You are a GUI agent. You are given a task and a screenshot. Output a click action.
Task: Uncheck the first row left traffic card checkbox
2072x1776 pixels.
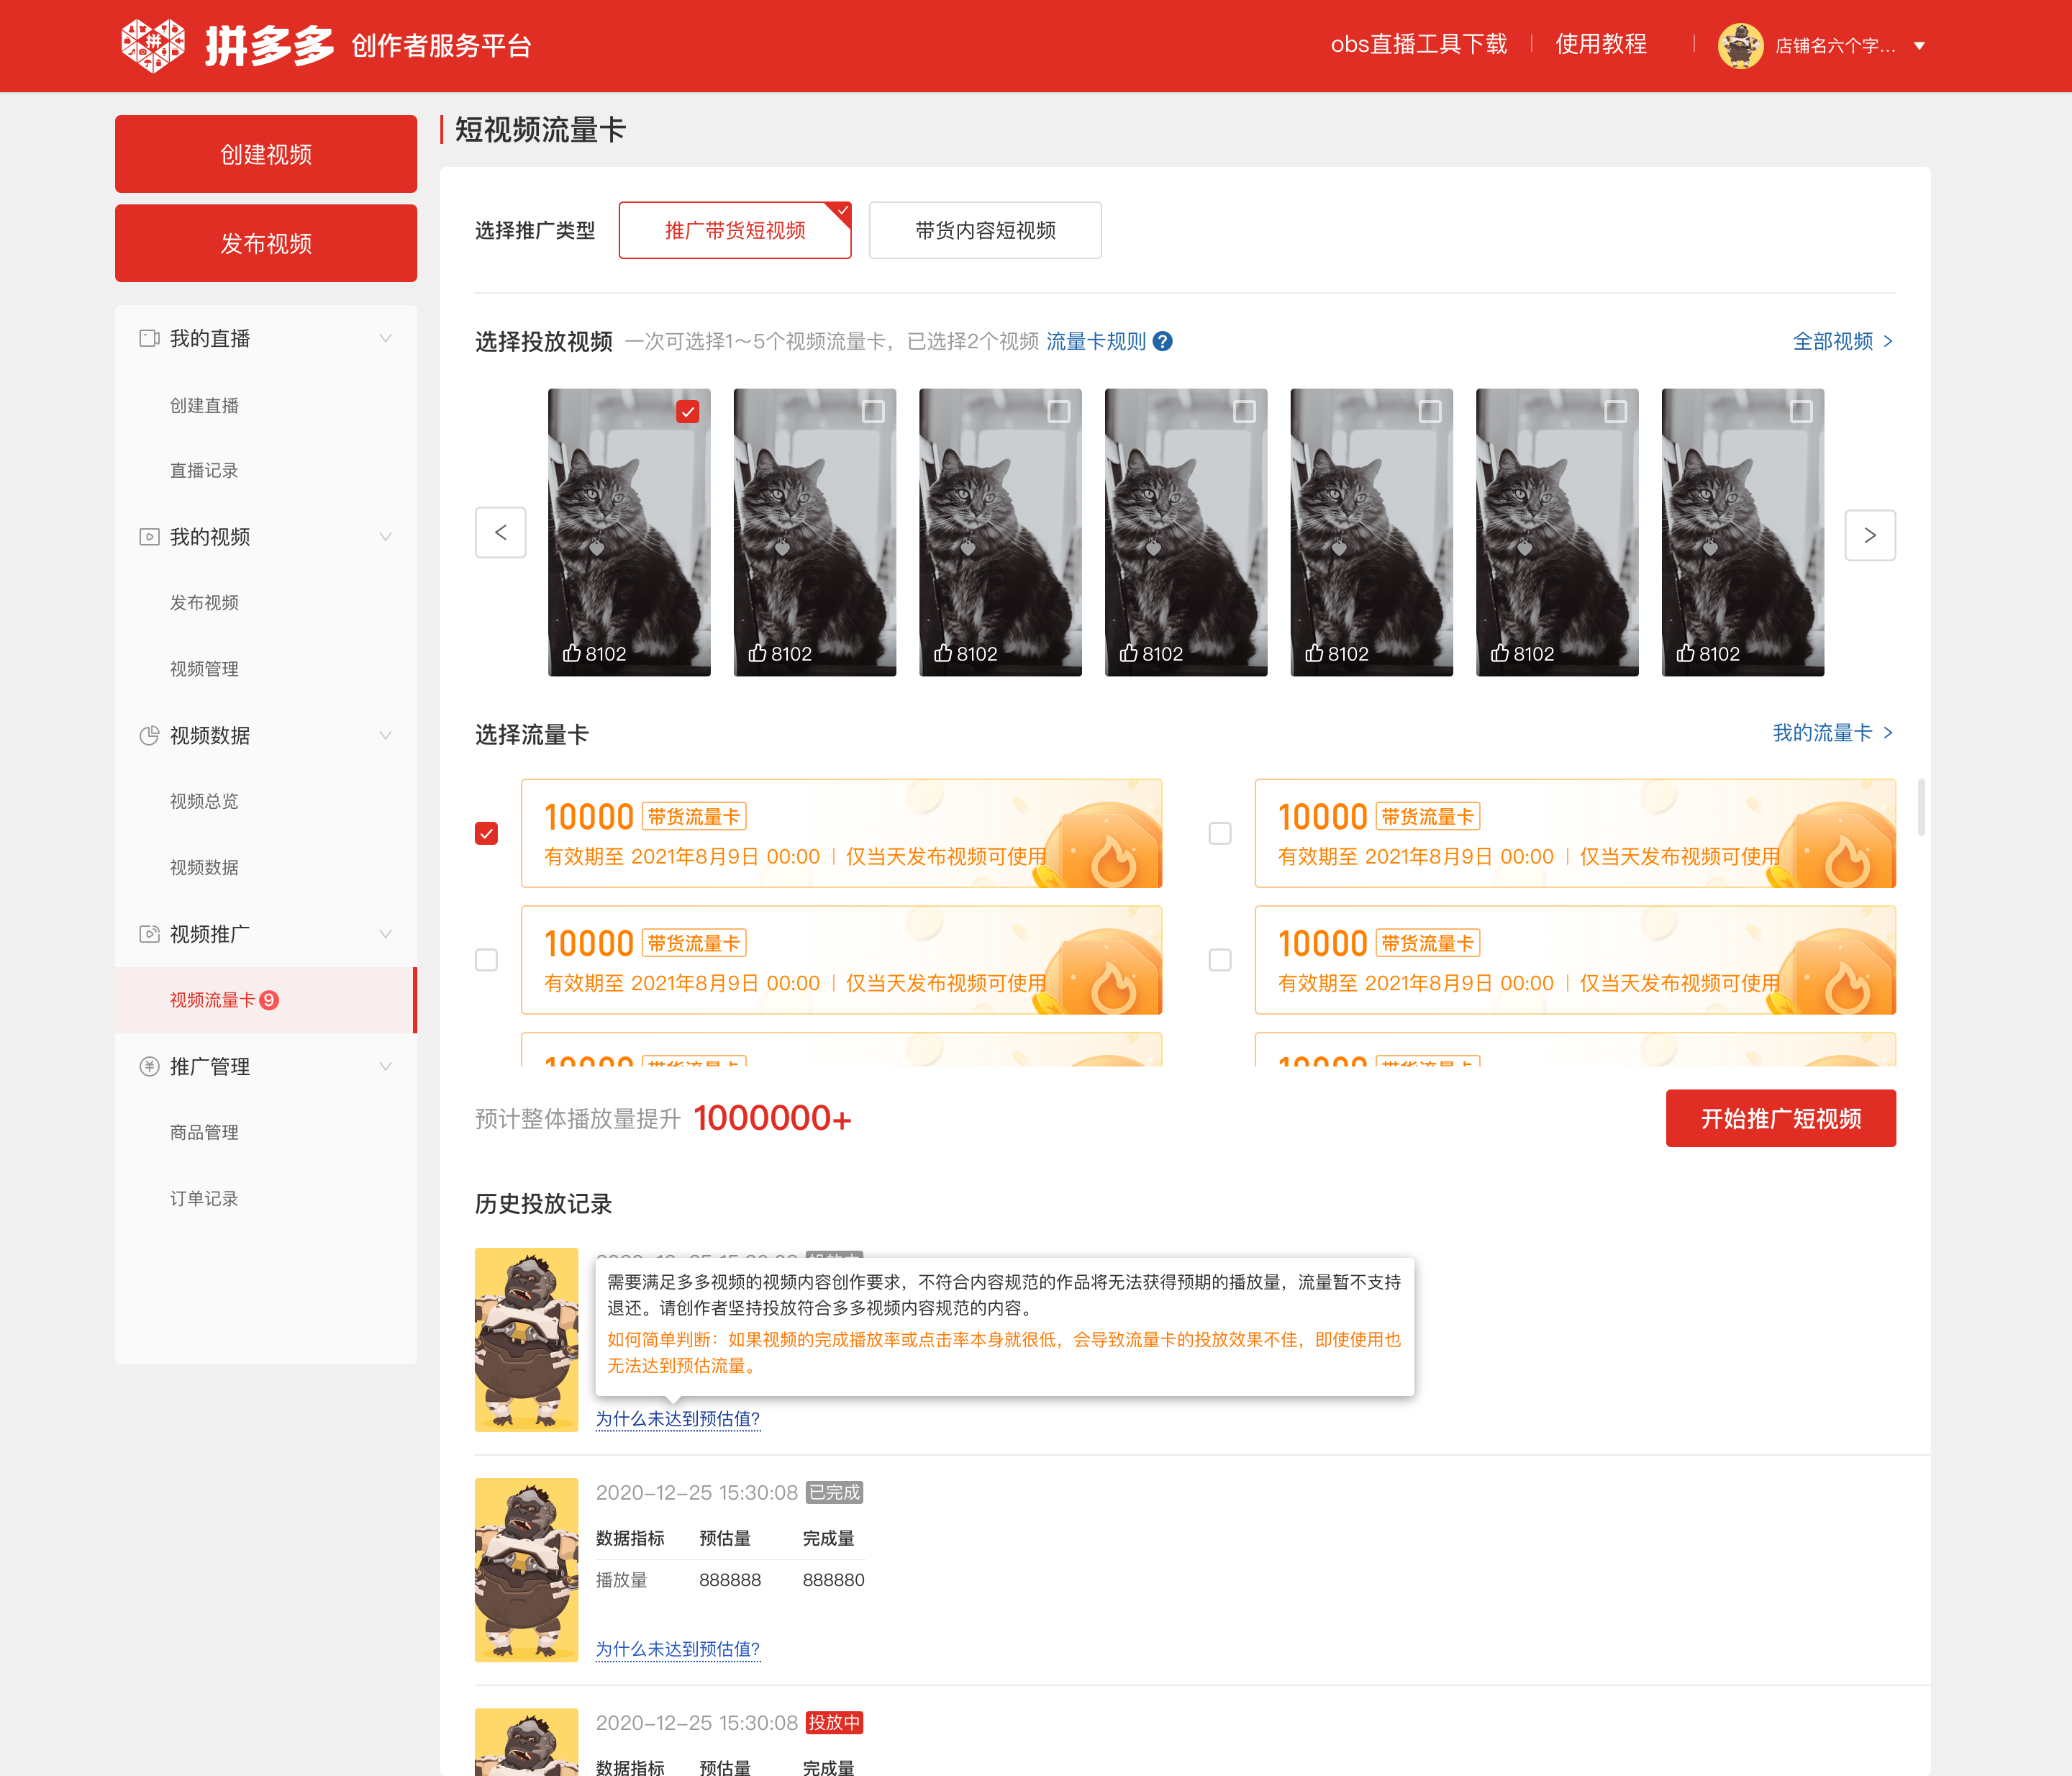(486, 833)
